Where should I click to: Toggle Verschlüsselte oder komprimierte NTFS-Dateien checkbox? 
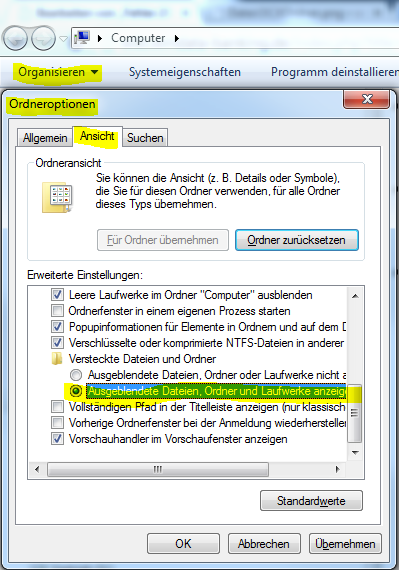tap(57, 343)
